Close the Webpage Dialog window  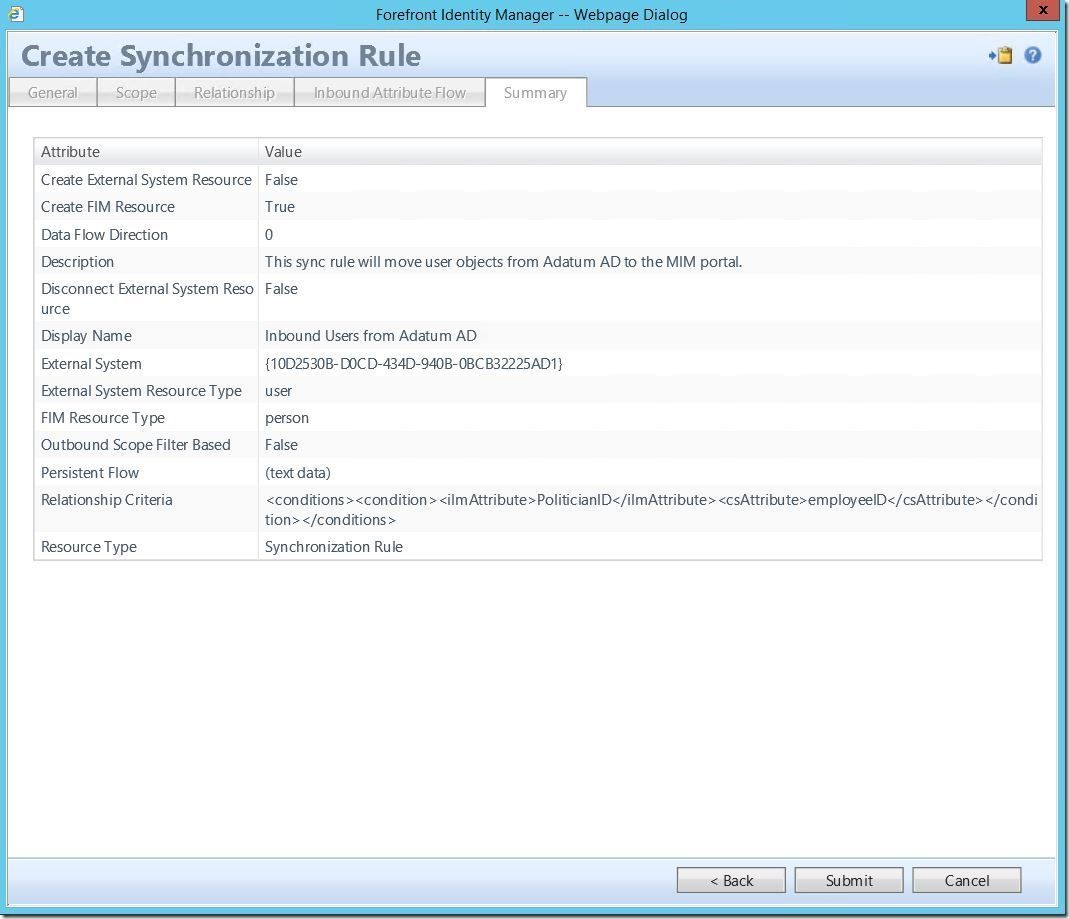[x=1043, y=12]
